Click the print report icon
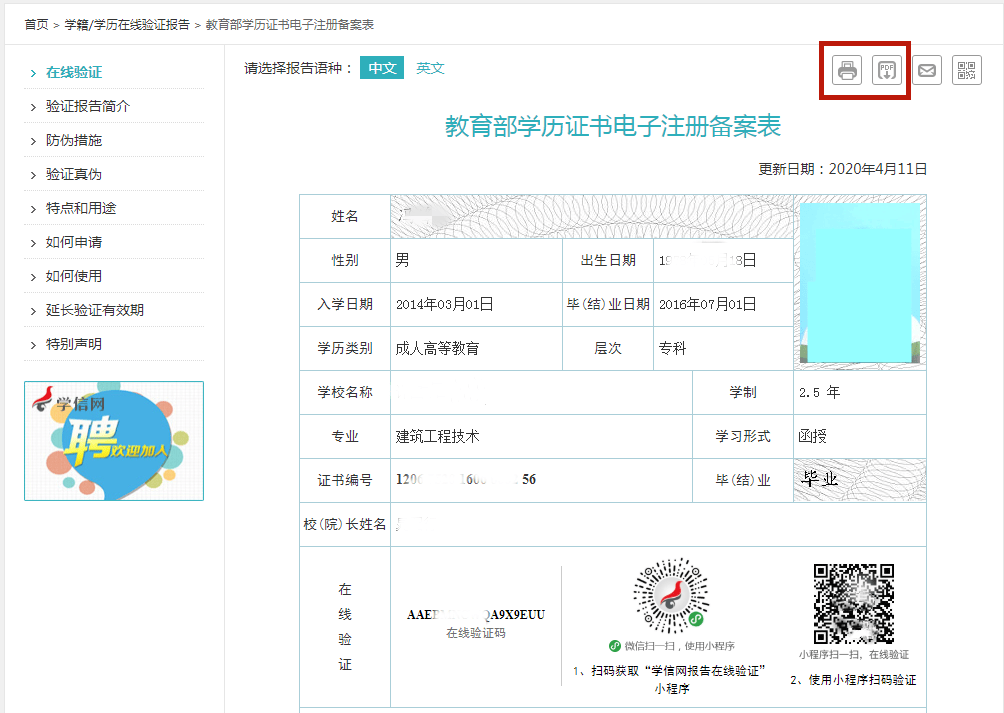This screenshot has width=1004, height=713. pyautogui.click(x=847, y=70)
